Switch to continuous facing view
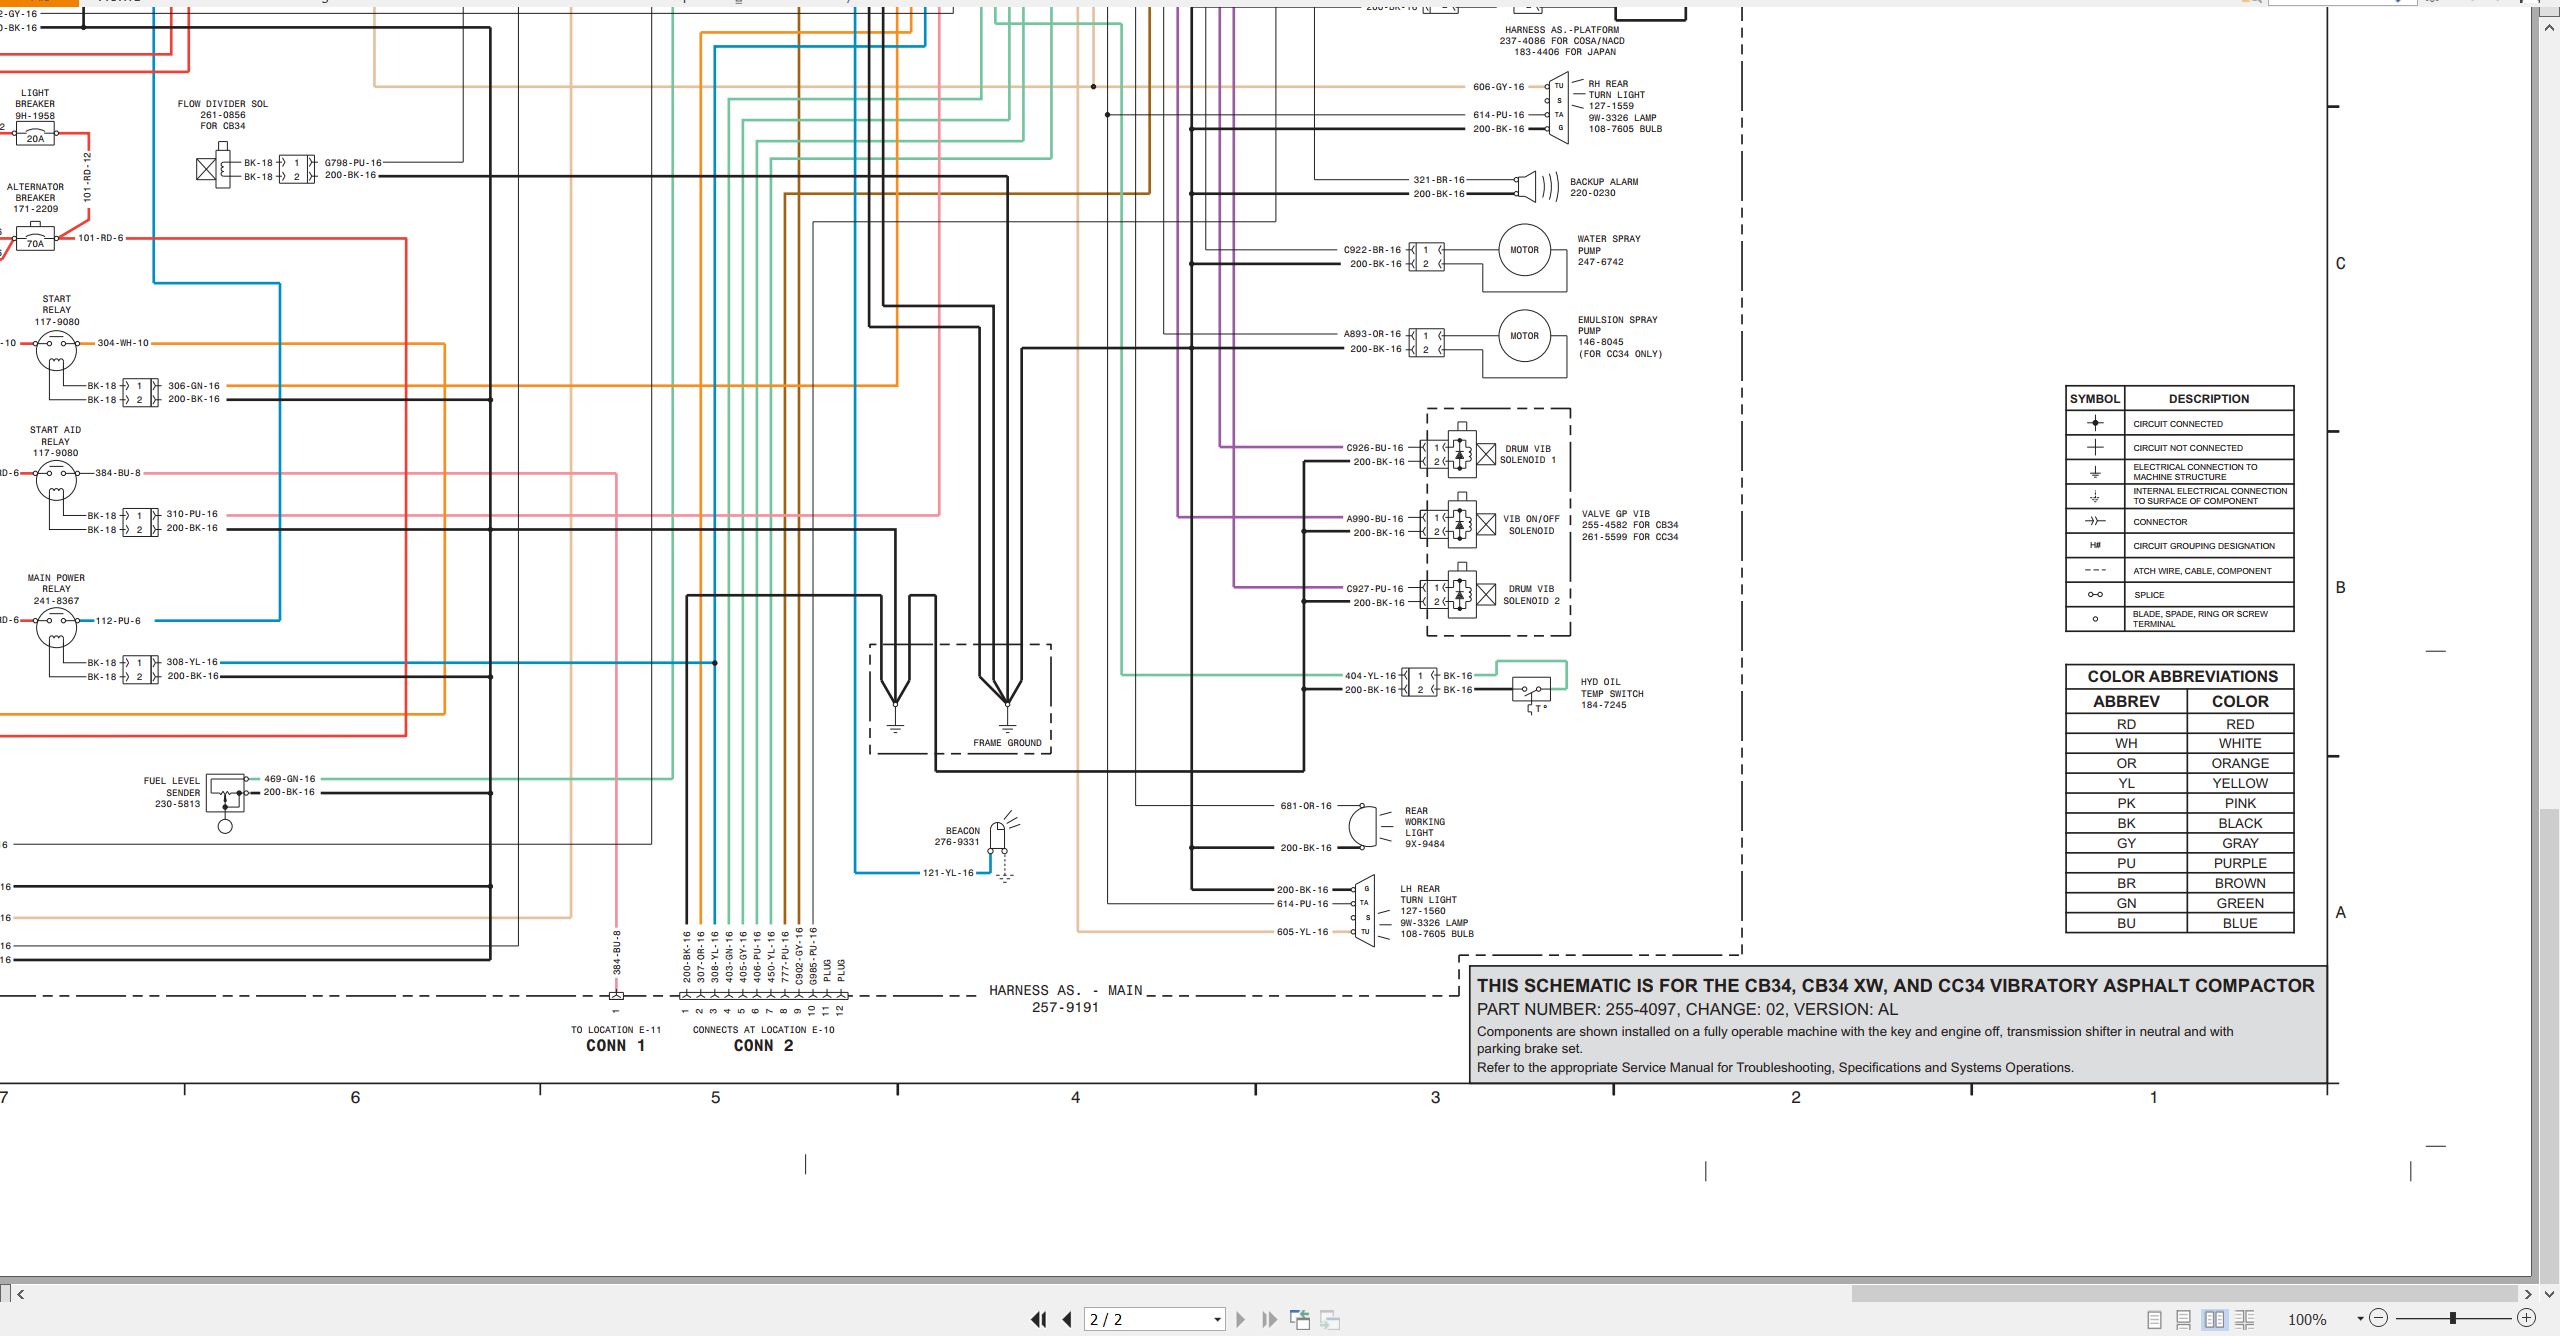The width and height of the screenshot is (2560, 1336). point(2245,1319)
